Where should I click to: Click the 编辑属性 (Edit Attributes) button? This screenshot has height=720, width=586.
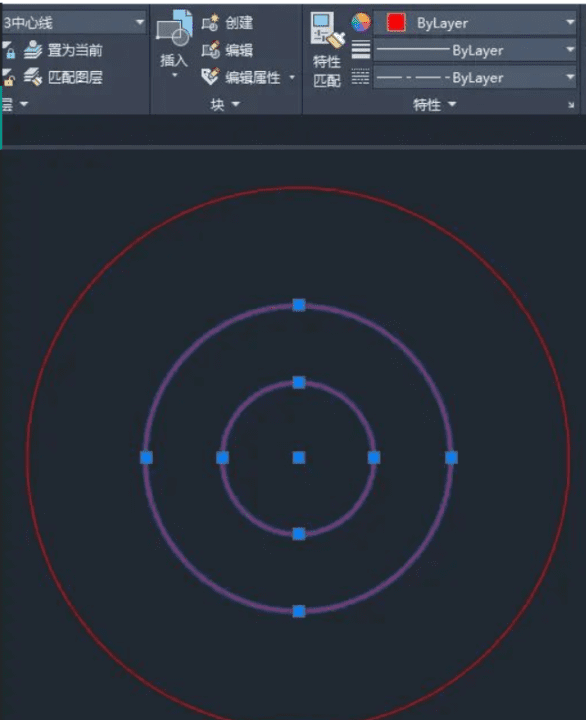pyautogui.click(x=241, y=77)
